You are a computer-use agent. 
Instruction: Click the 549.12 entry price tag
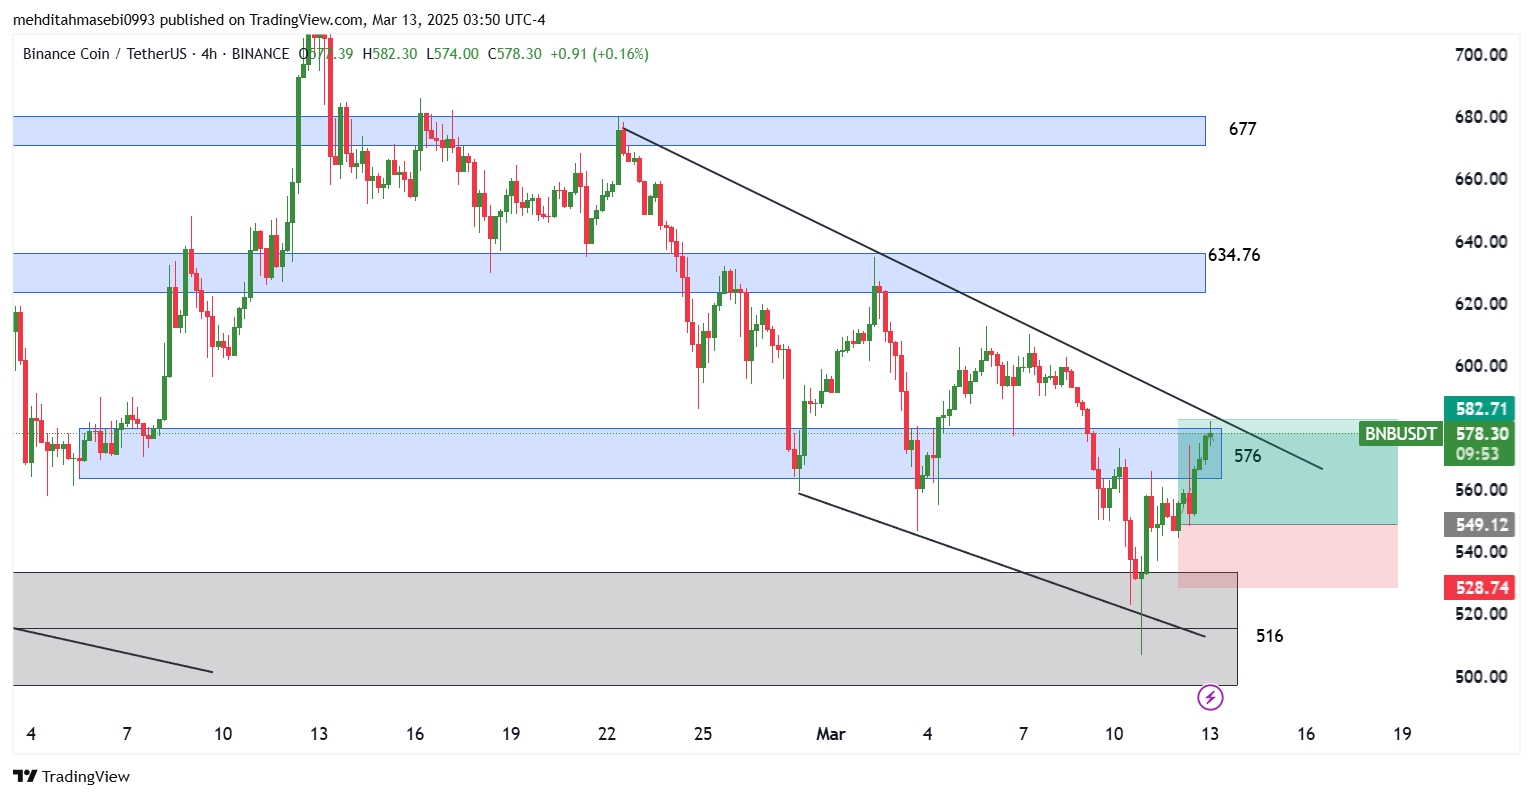[x=1479, y=524]
